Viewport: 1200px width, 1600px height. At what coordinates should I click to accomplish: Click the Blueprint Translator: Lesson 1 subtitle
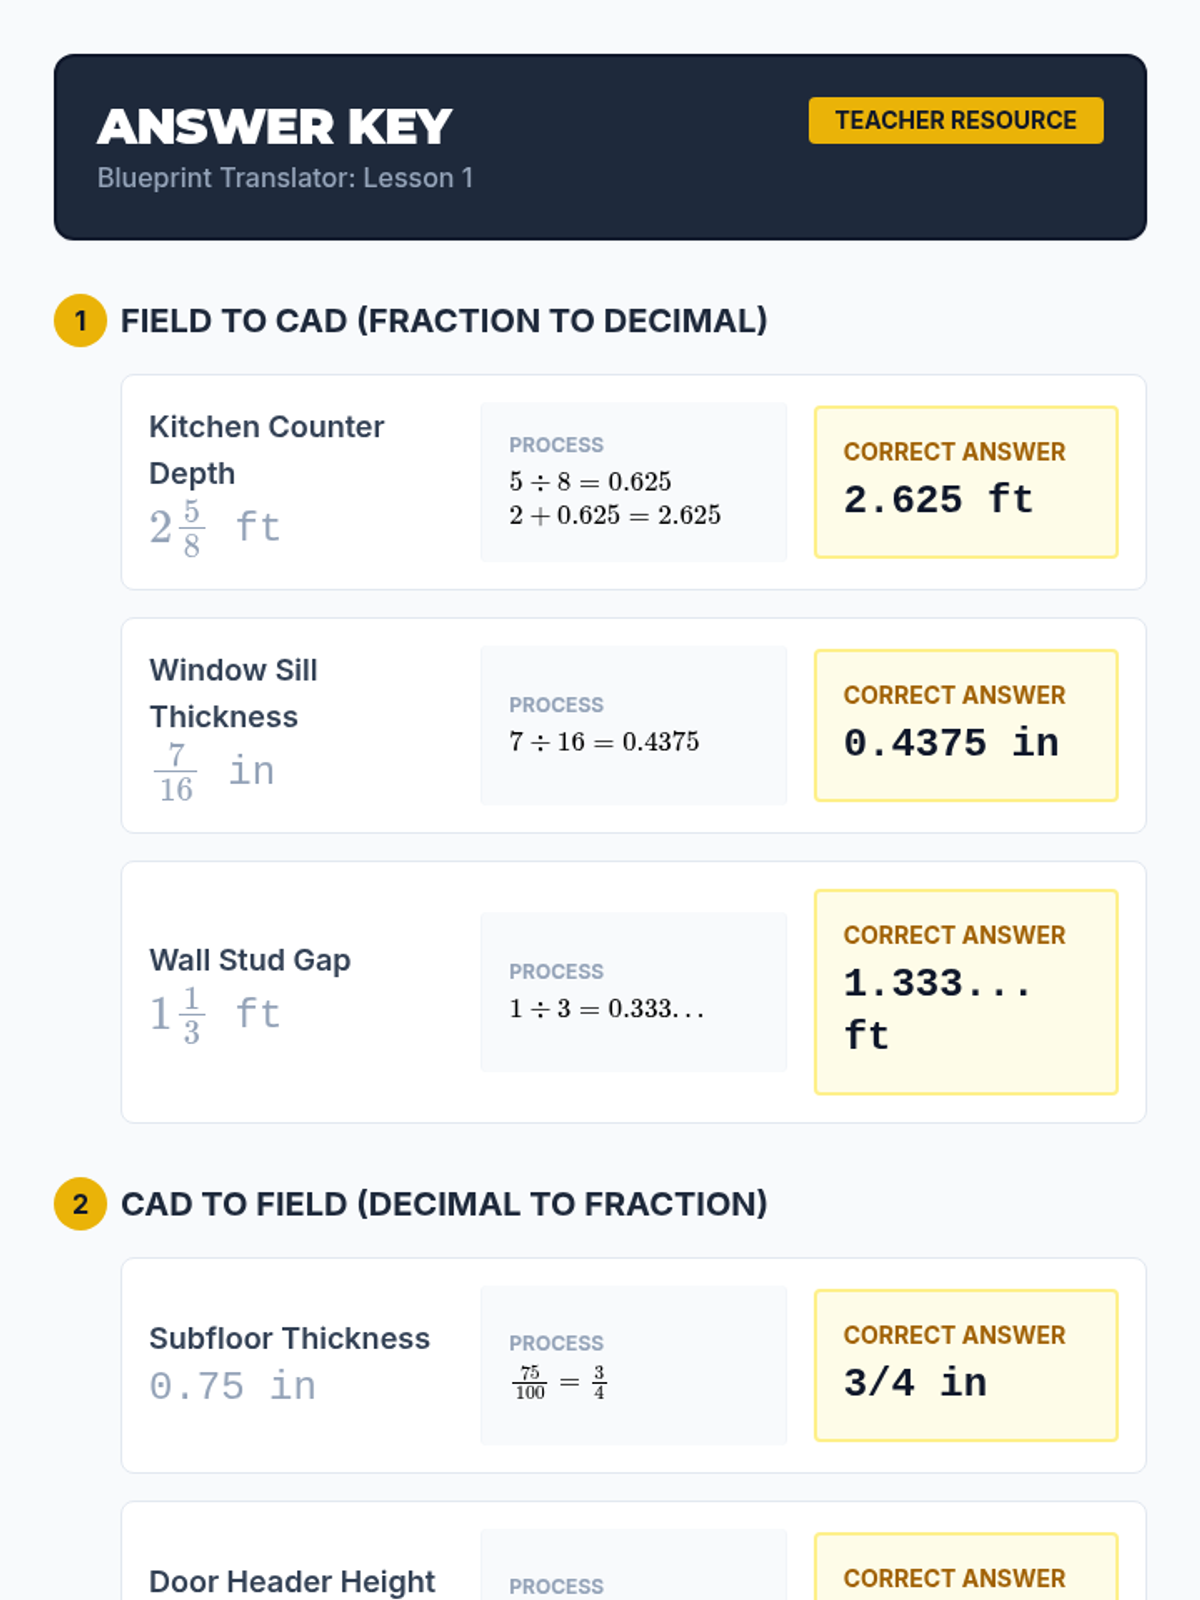285,178
